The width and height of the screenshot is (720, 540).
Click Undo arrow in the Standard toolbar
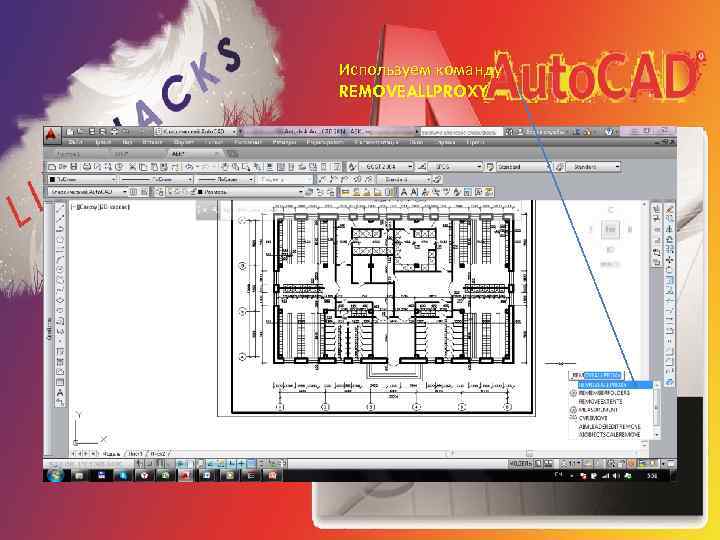point(189,167)
